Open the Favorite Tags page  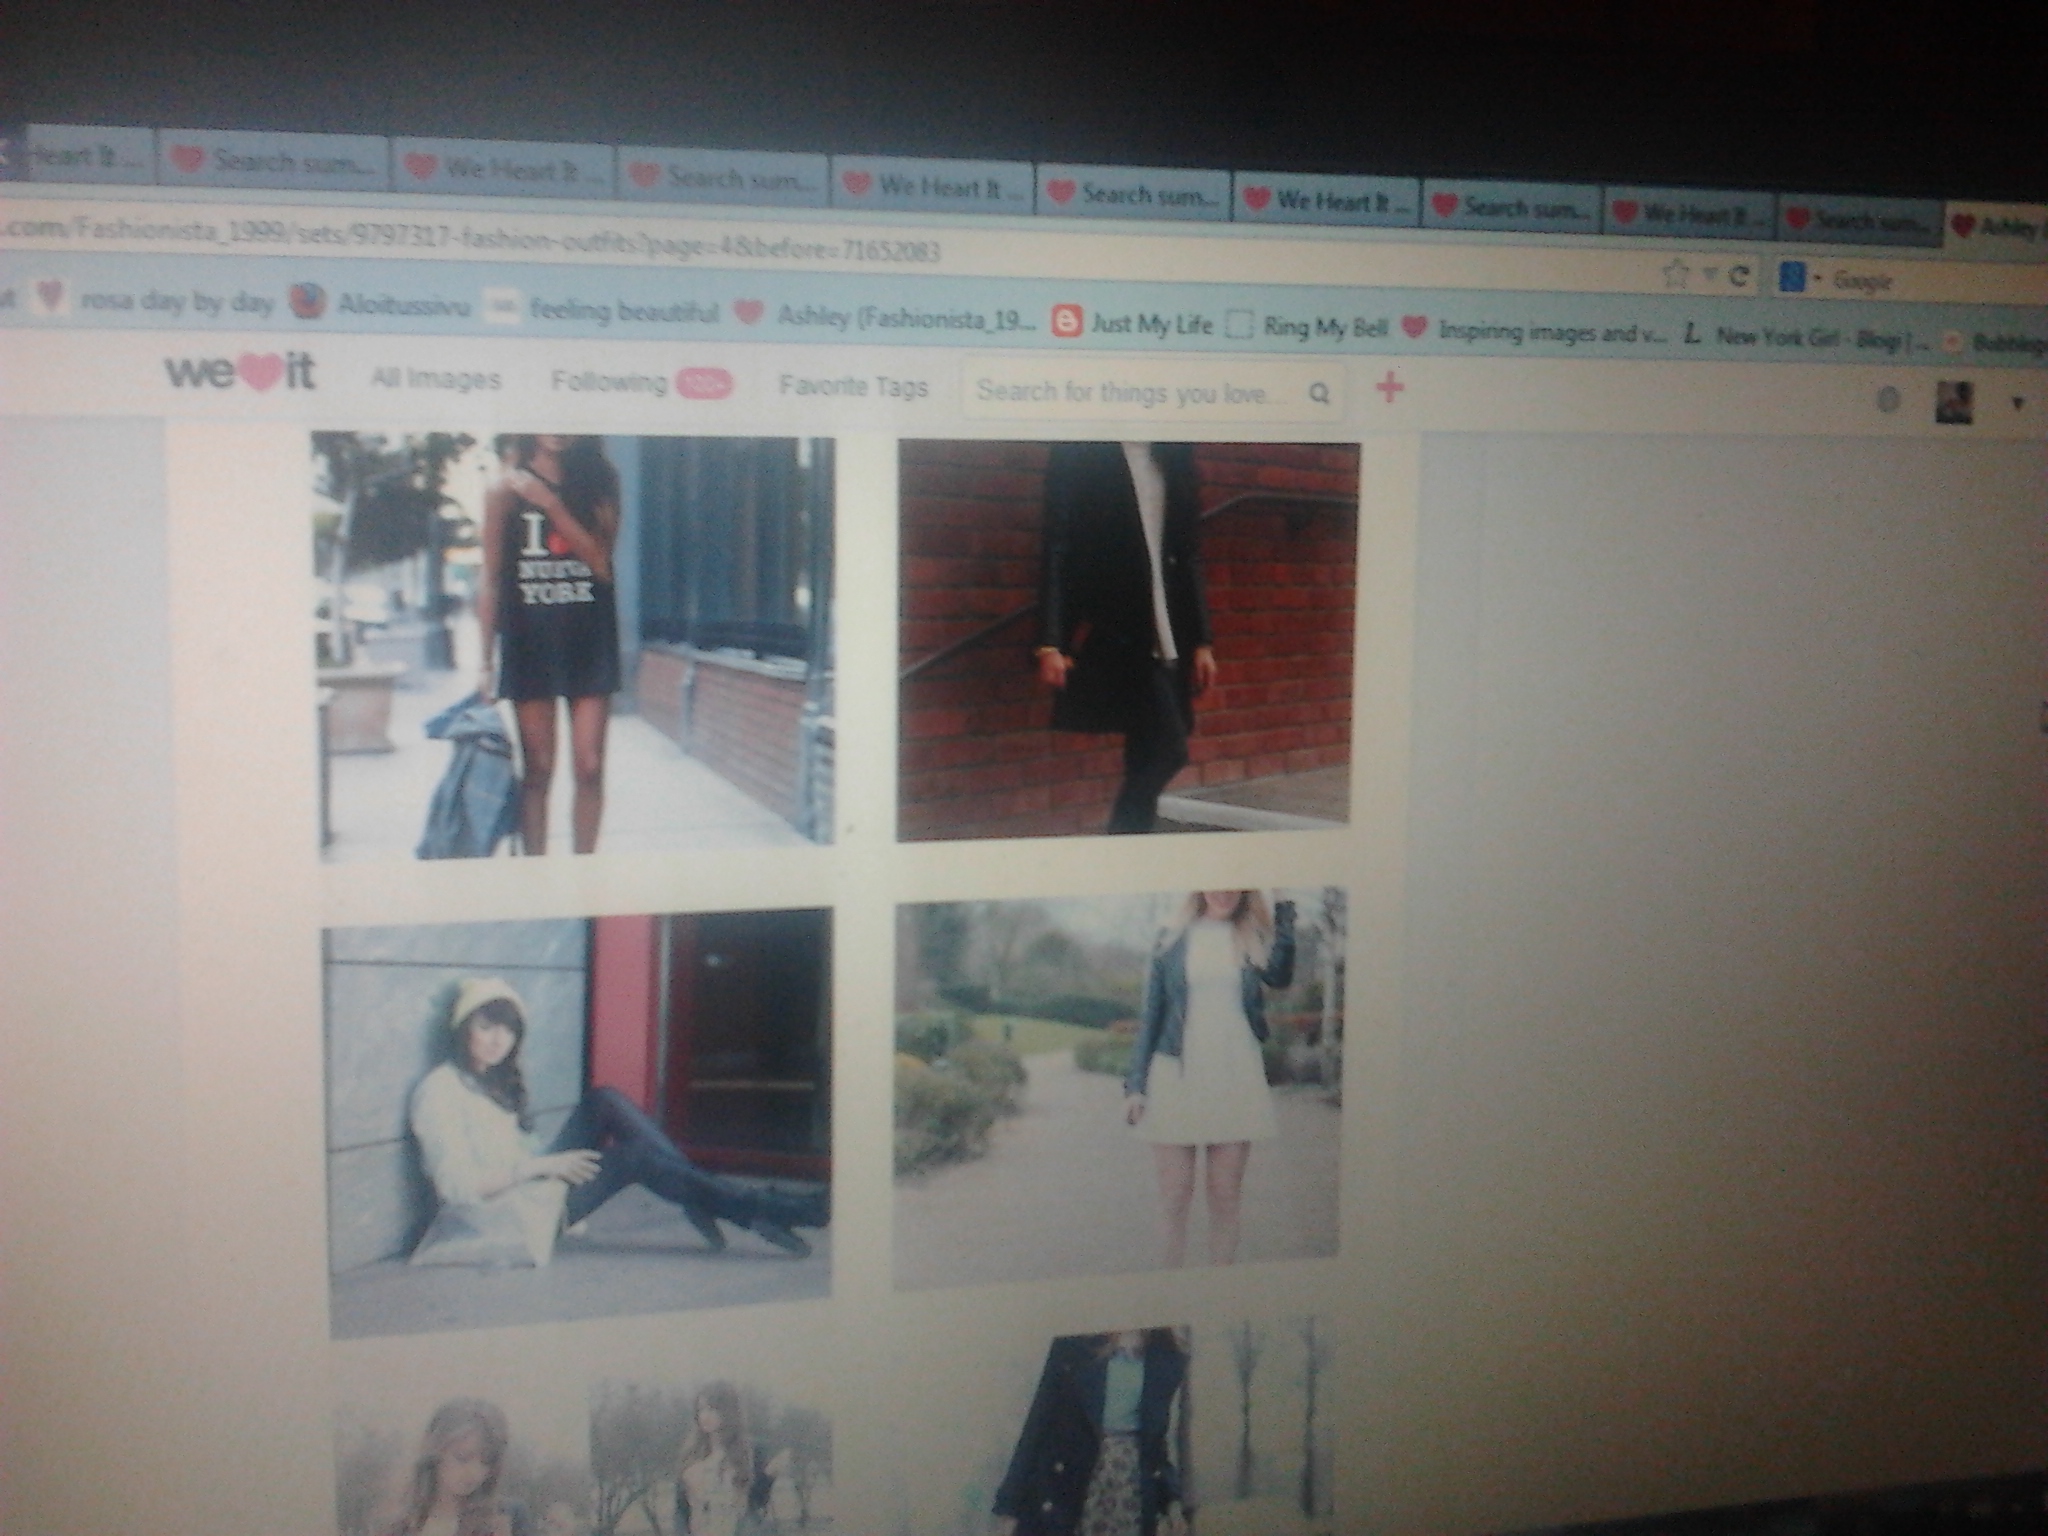tap(853, 387)
